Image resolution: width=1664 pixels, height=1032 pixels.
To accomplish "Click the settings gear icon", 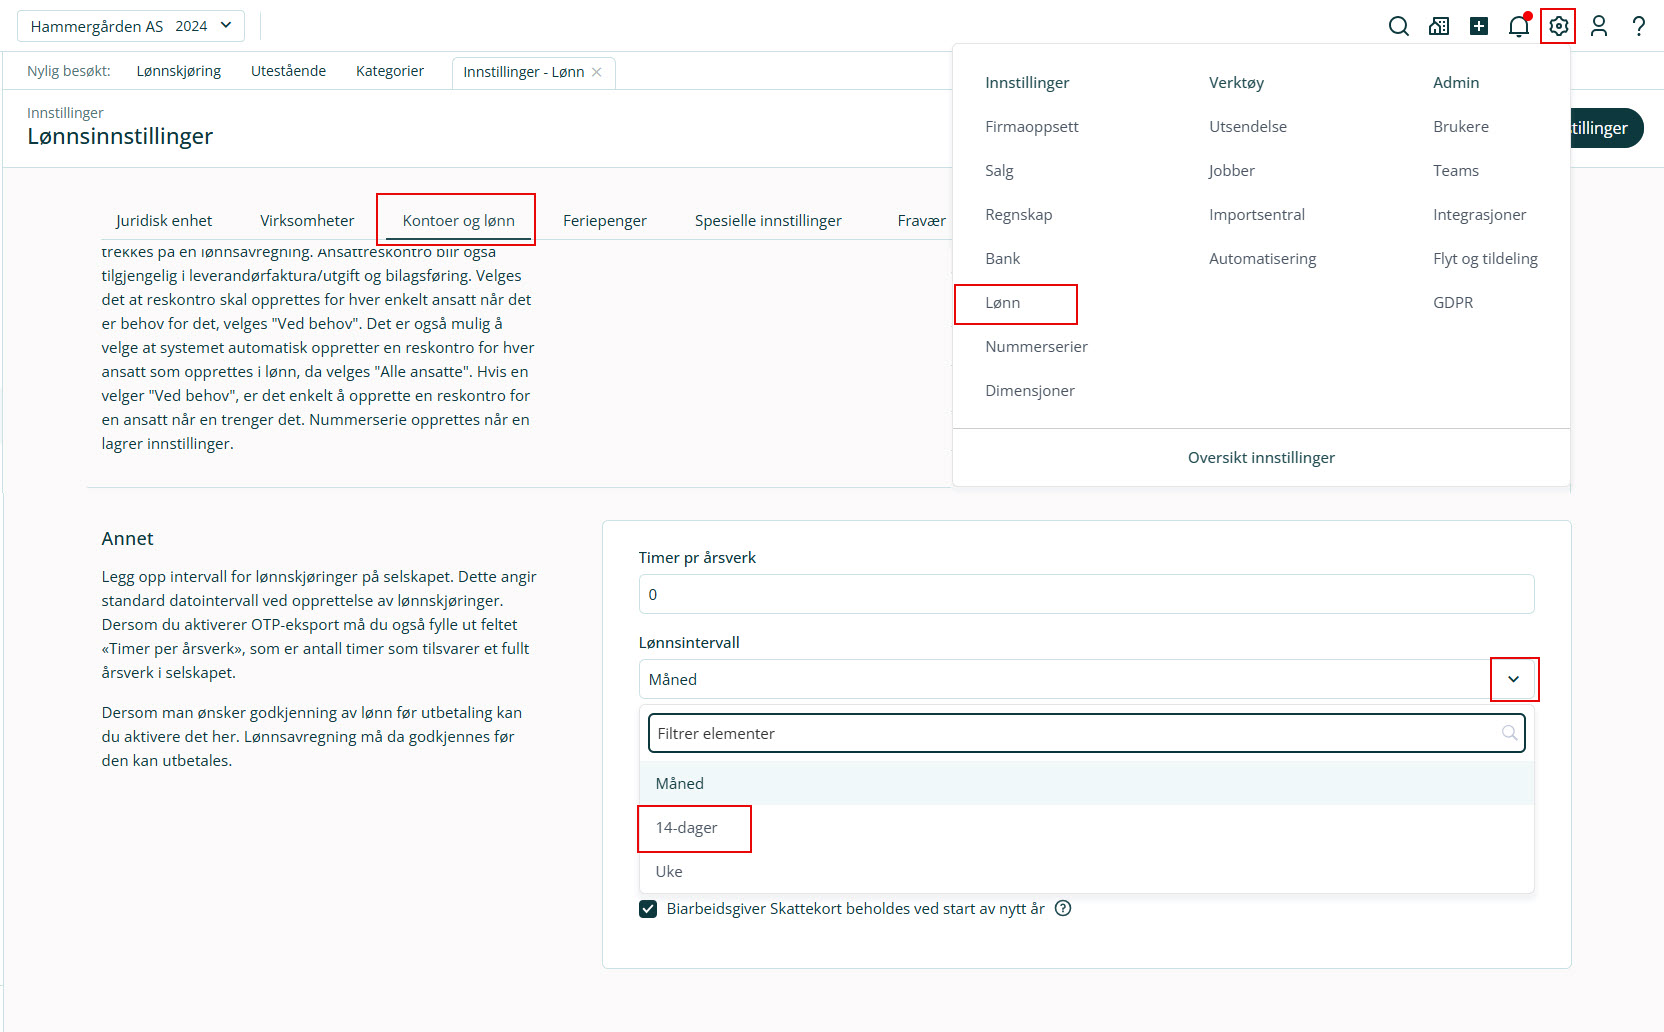I will pos(1558,26).
